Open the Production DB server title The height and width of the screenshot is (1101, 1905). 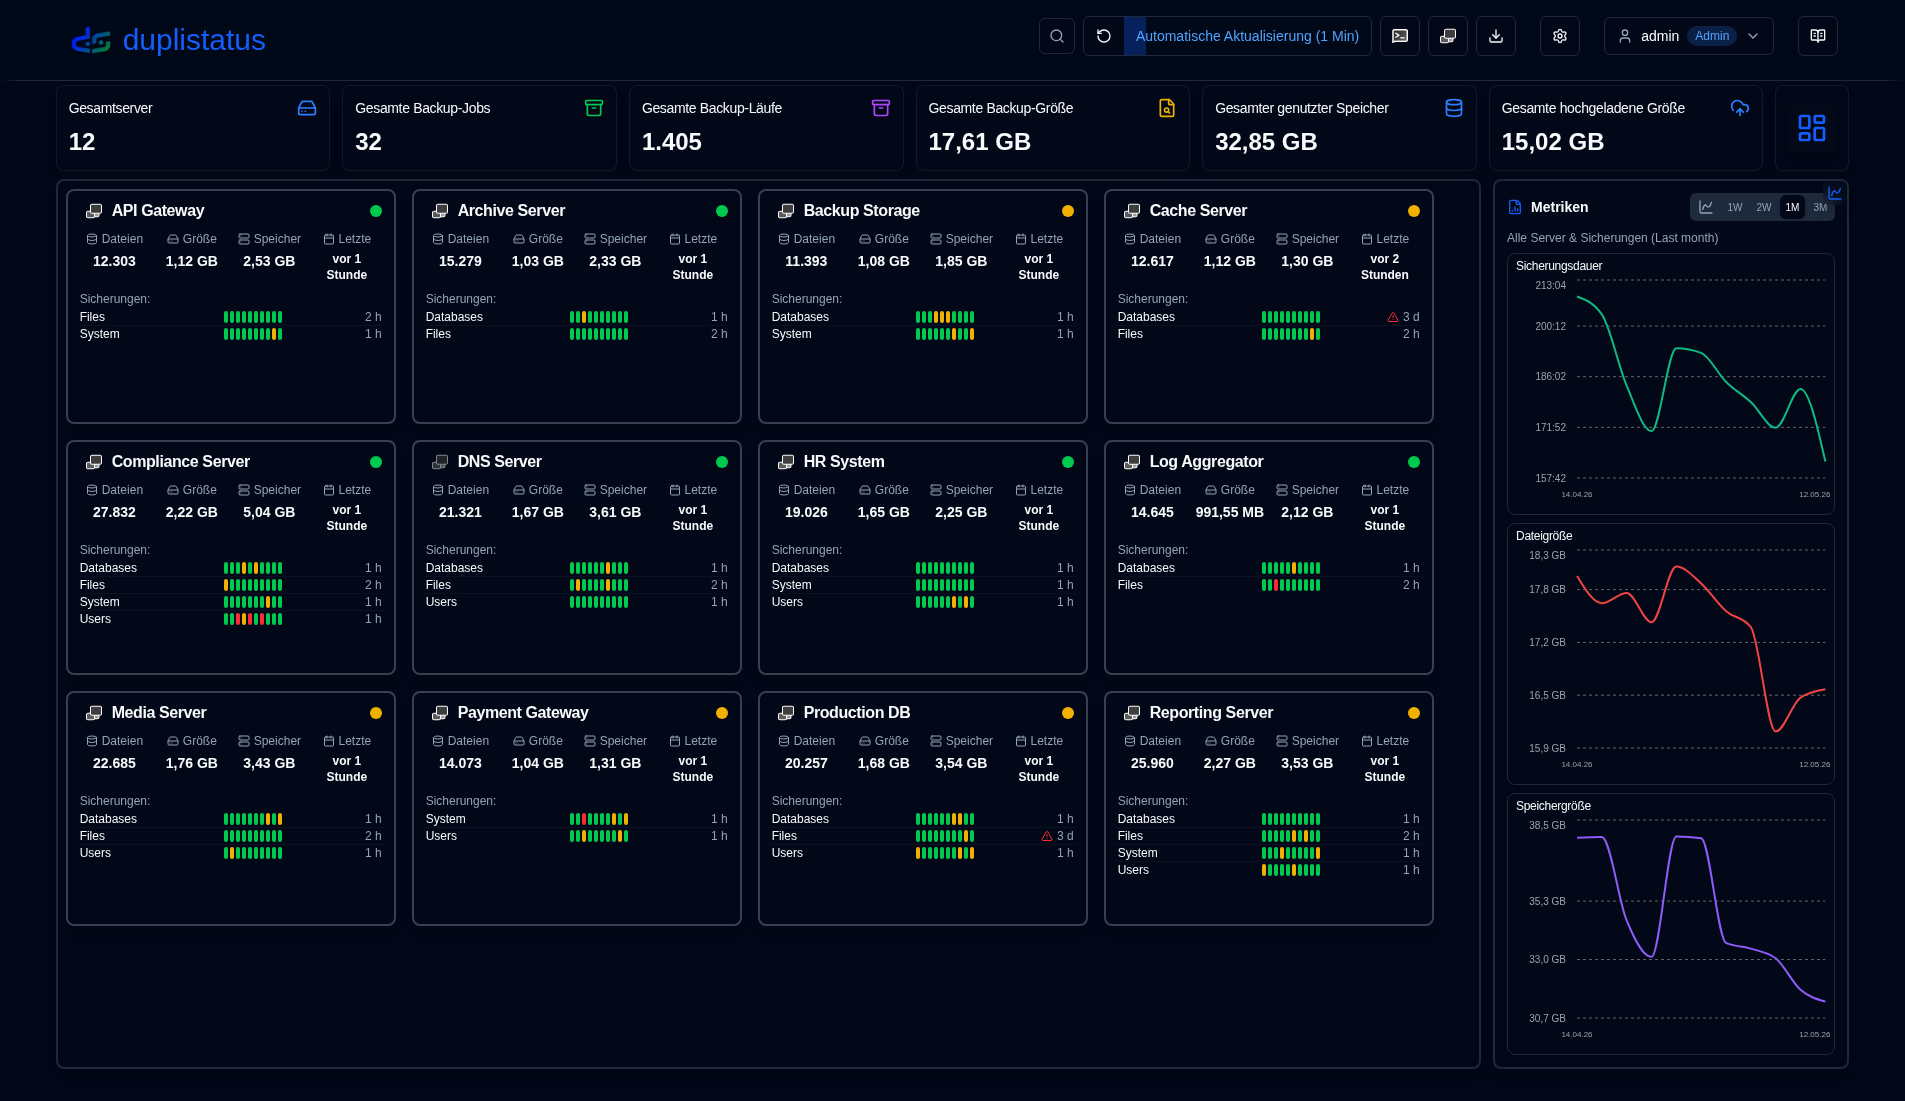857,713
